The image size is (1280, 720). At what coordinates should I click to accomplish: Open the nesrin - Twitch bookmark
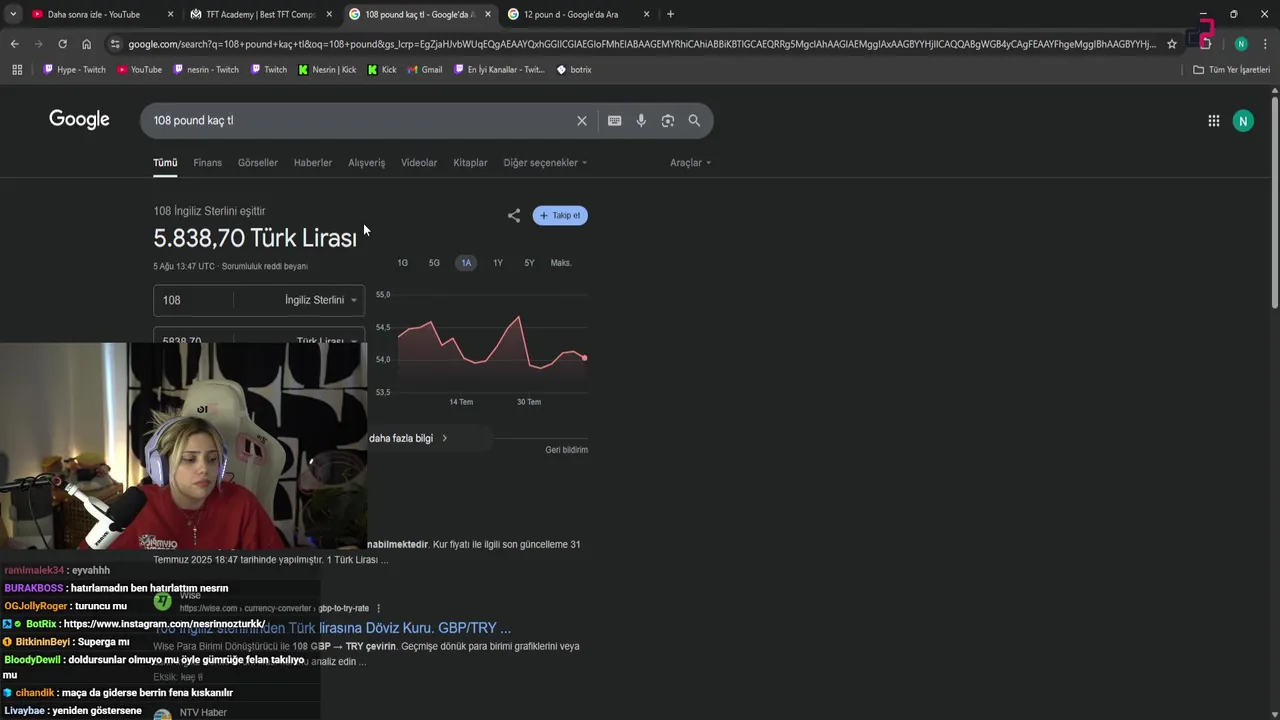(206, 70)
